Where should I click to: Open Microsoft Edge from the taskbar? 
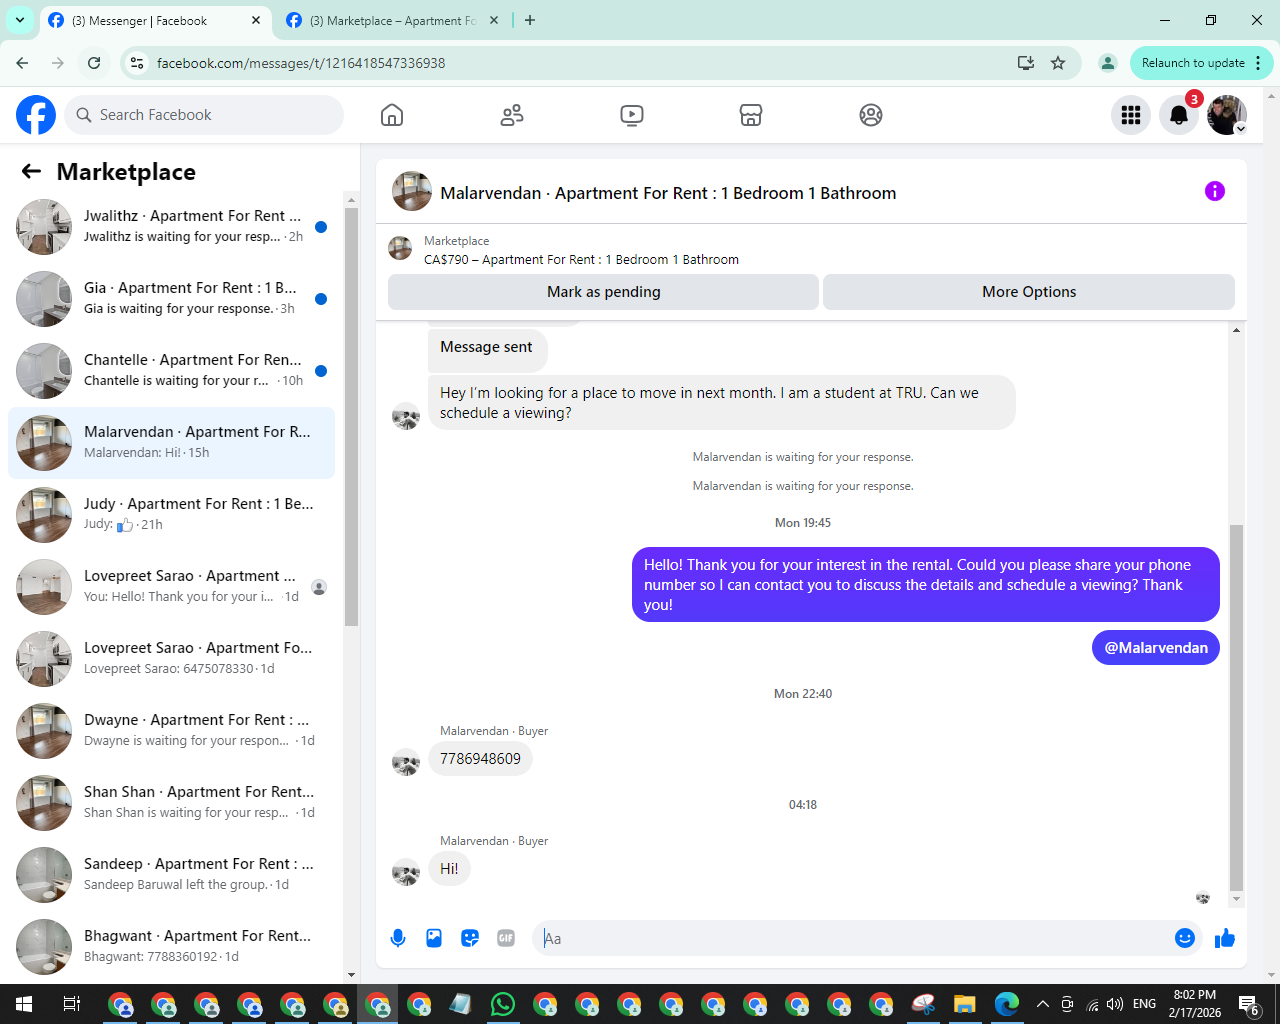coord(1007,1004)
